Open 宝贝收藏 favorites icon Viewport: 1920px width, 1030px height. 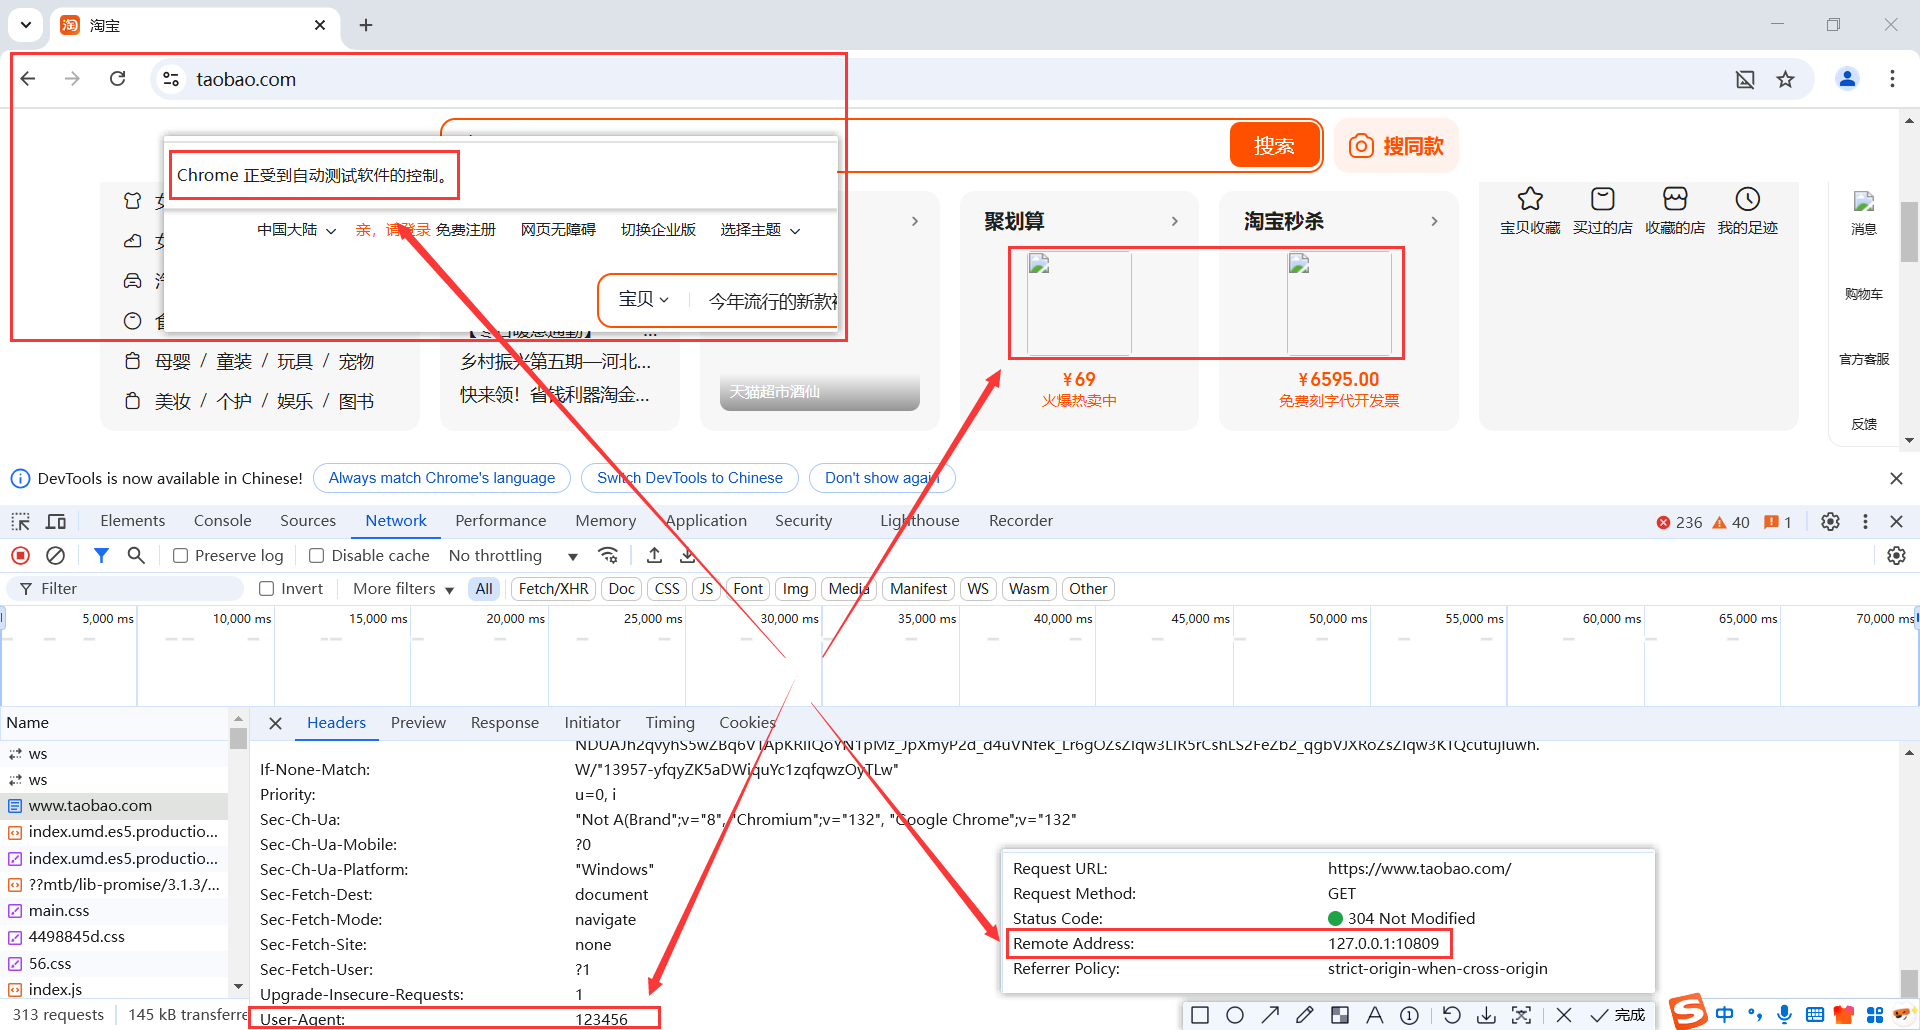(x=1530, y=199)
